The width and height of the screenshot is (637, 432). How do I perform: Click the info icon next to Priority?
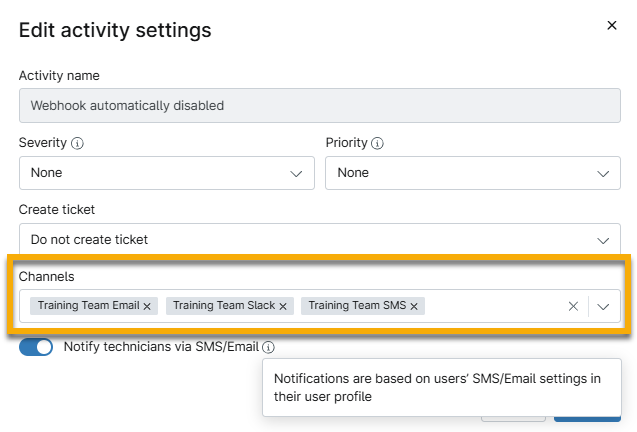point(378,144)
